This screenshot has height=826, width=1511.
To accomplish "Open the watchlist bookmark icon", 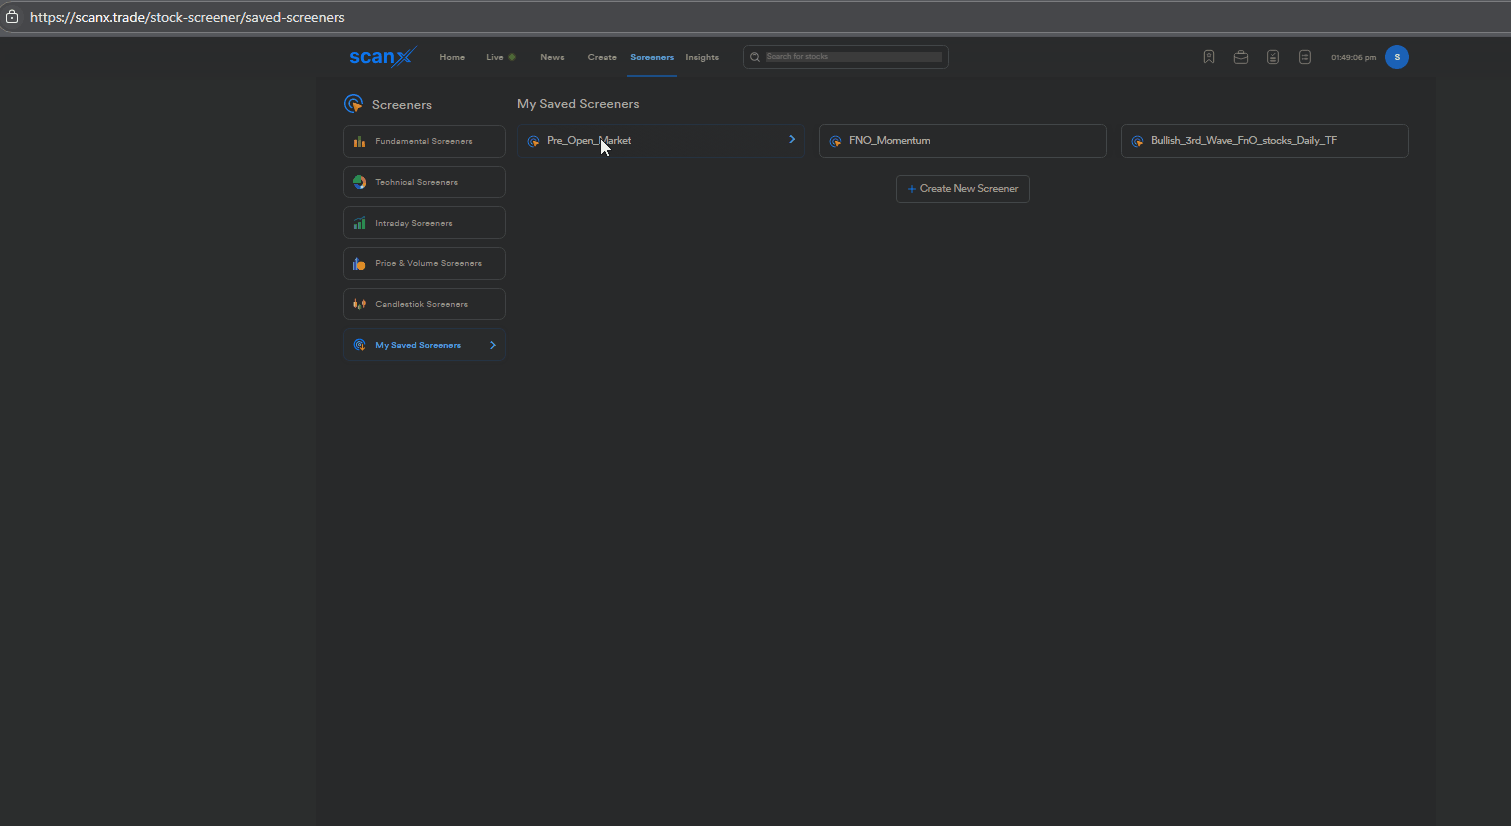I will [x=1209, y=57].
